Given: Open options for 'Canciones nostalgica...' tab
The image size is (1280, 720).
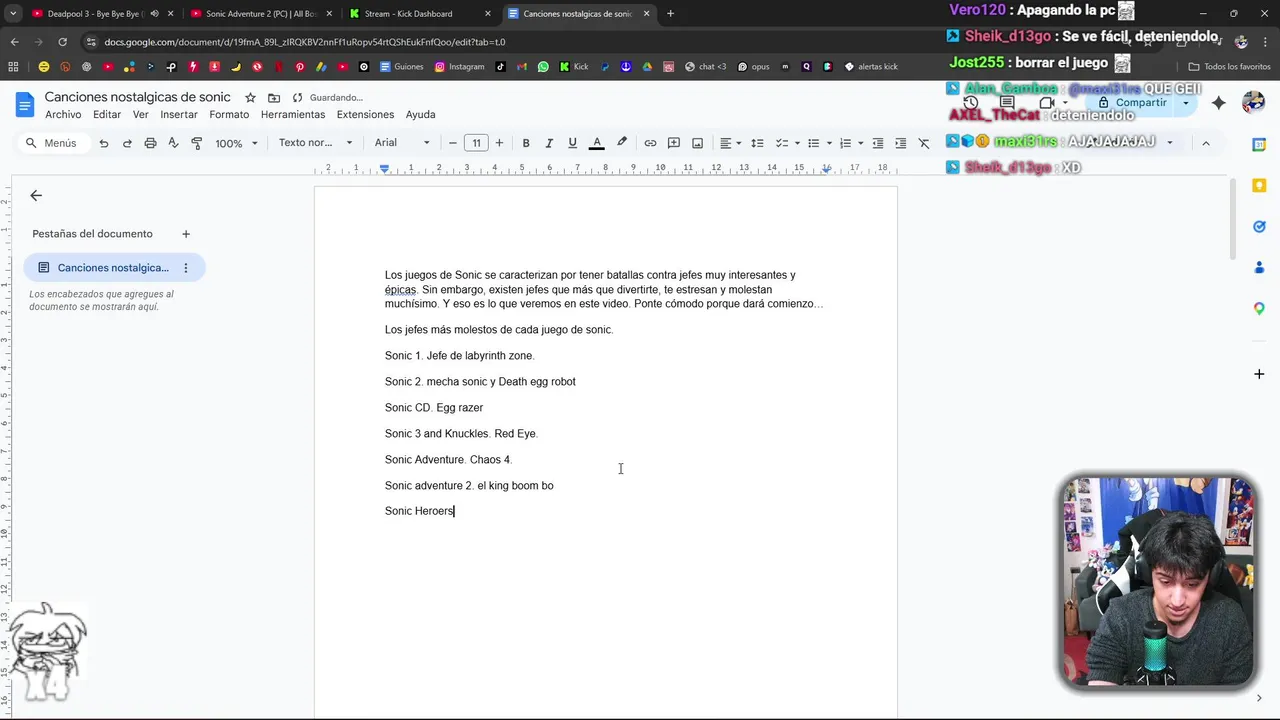Looking at the screenshot, I should (x=186, y=268).
